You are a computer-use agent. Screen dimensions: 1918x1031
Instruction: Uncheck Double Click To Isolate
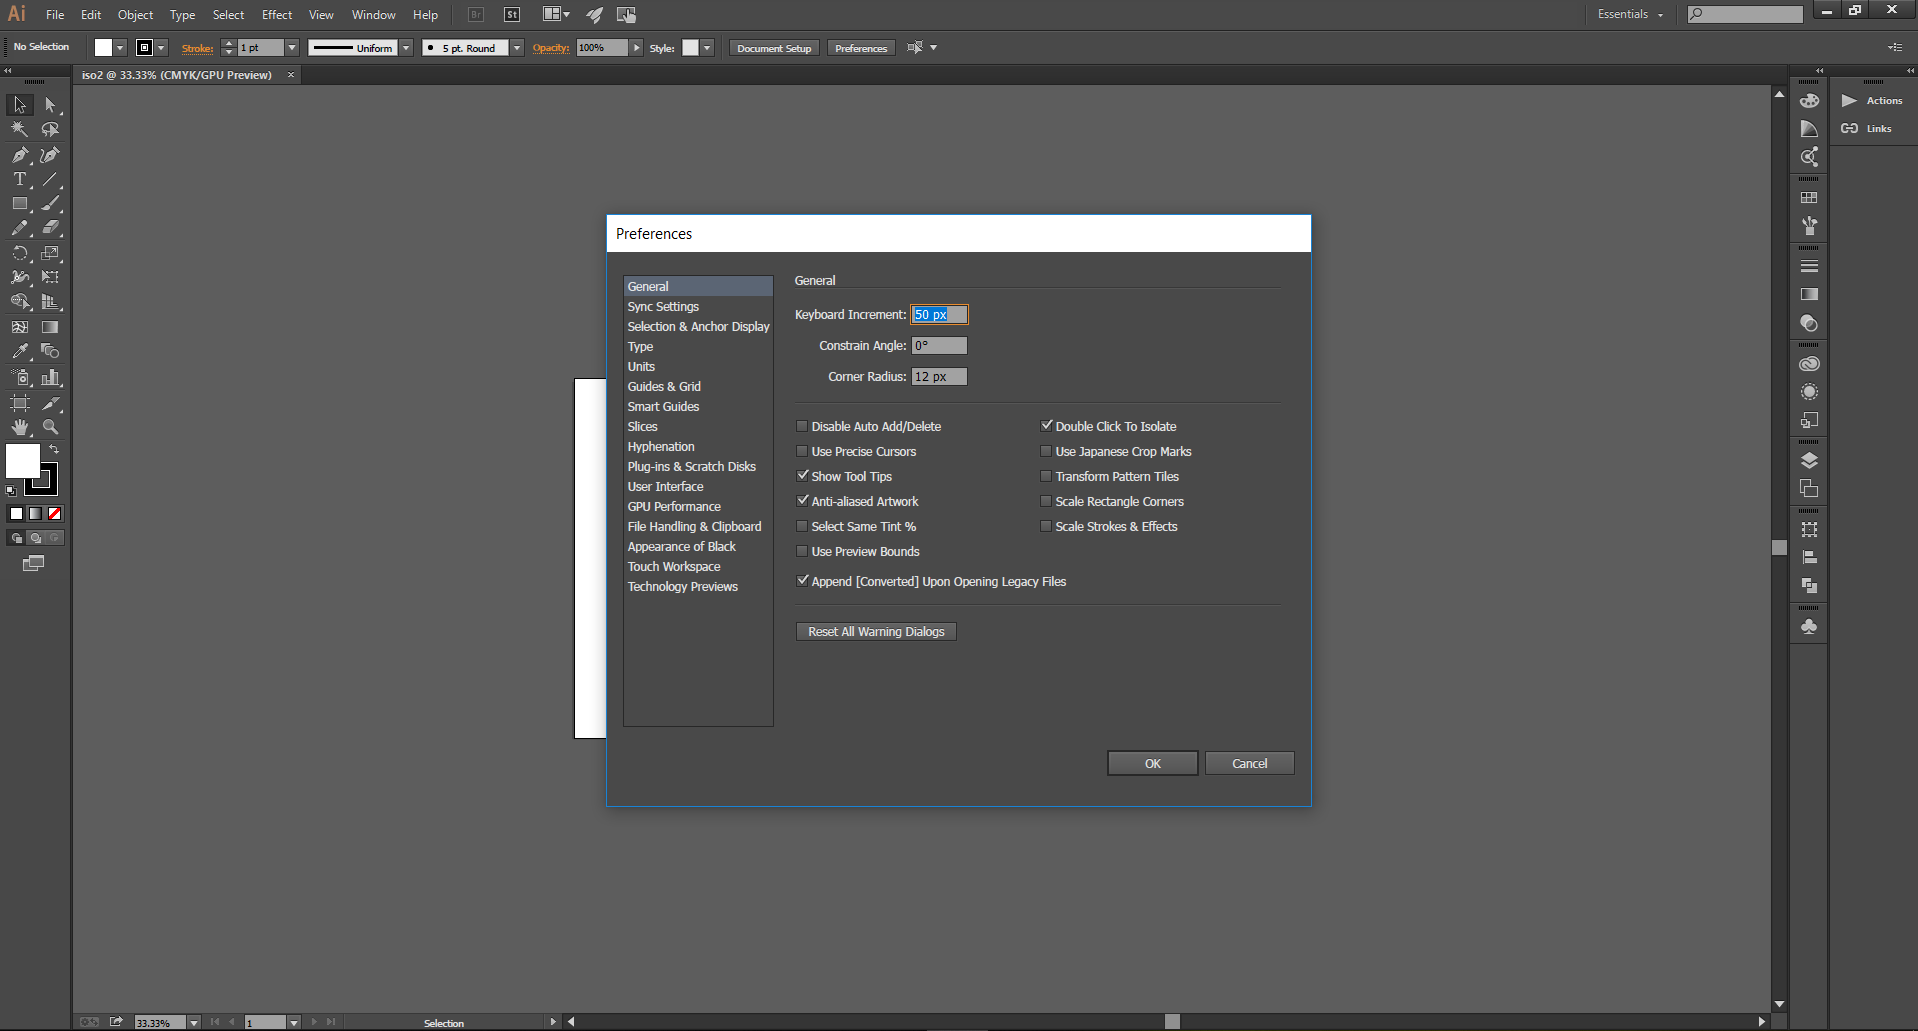[x=1046, y=426]
